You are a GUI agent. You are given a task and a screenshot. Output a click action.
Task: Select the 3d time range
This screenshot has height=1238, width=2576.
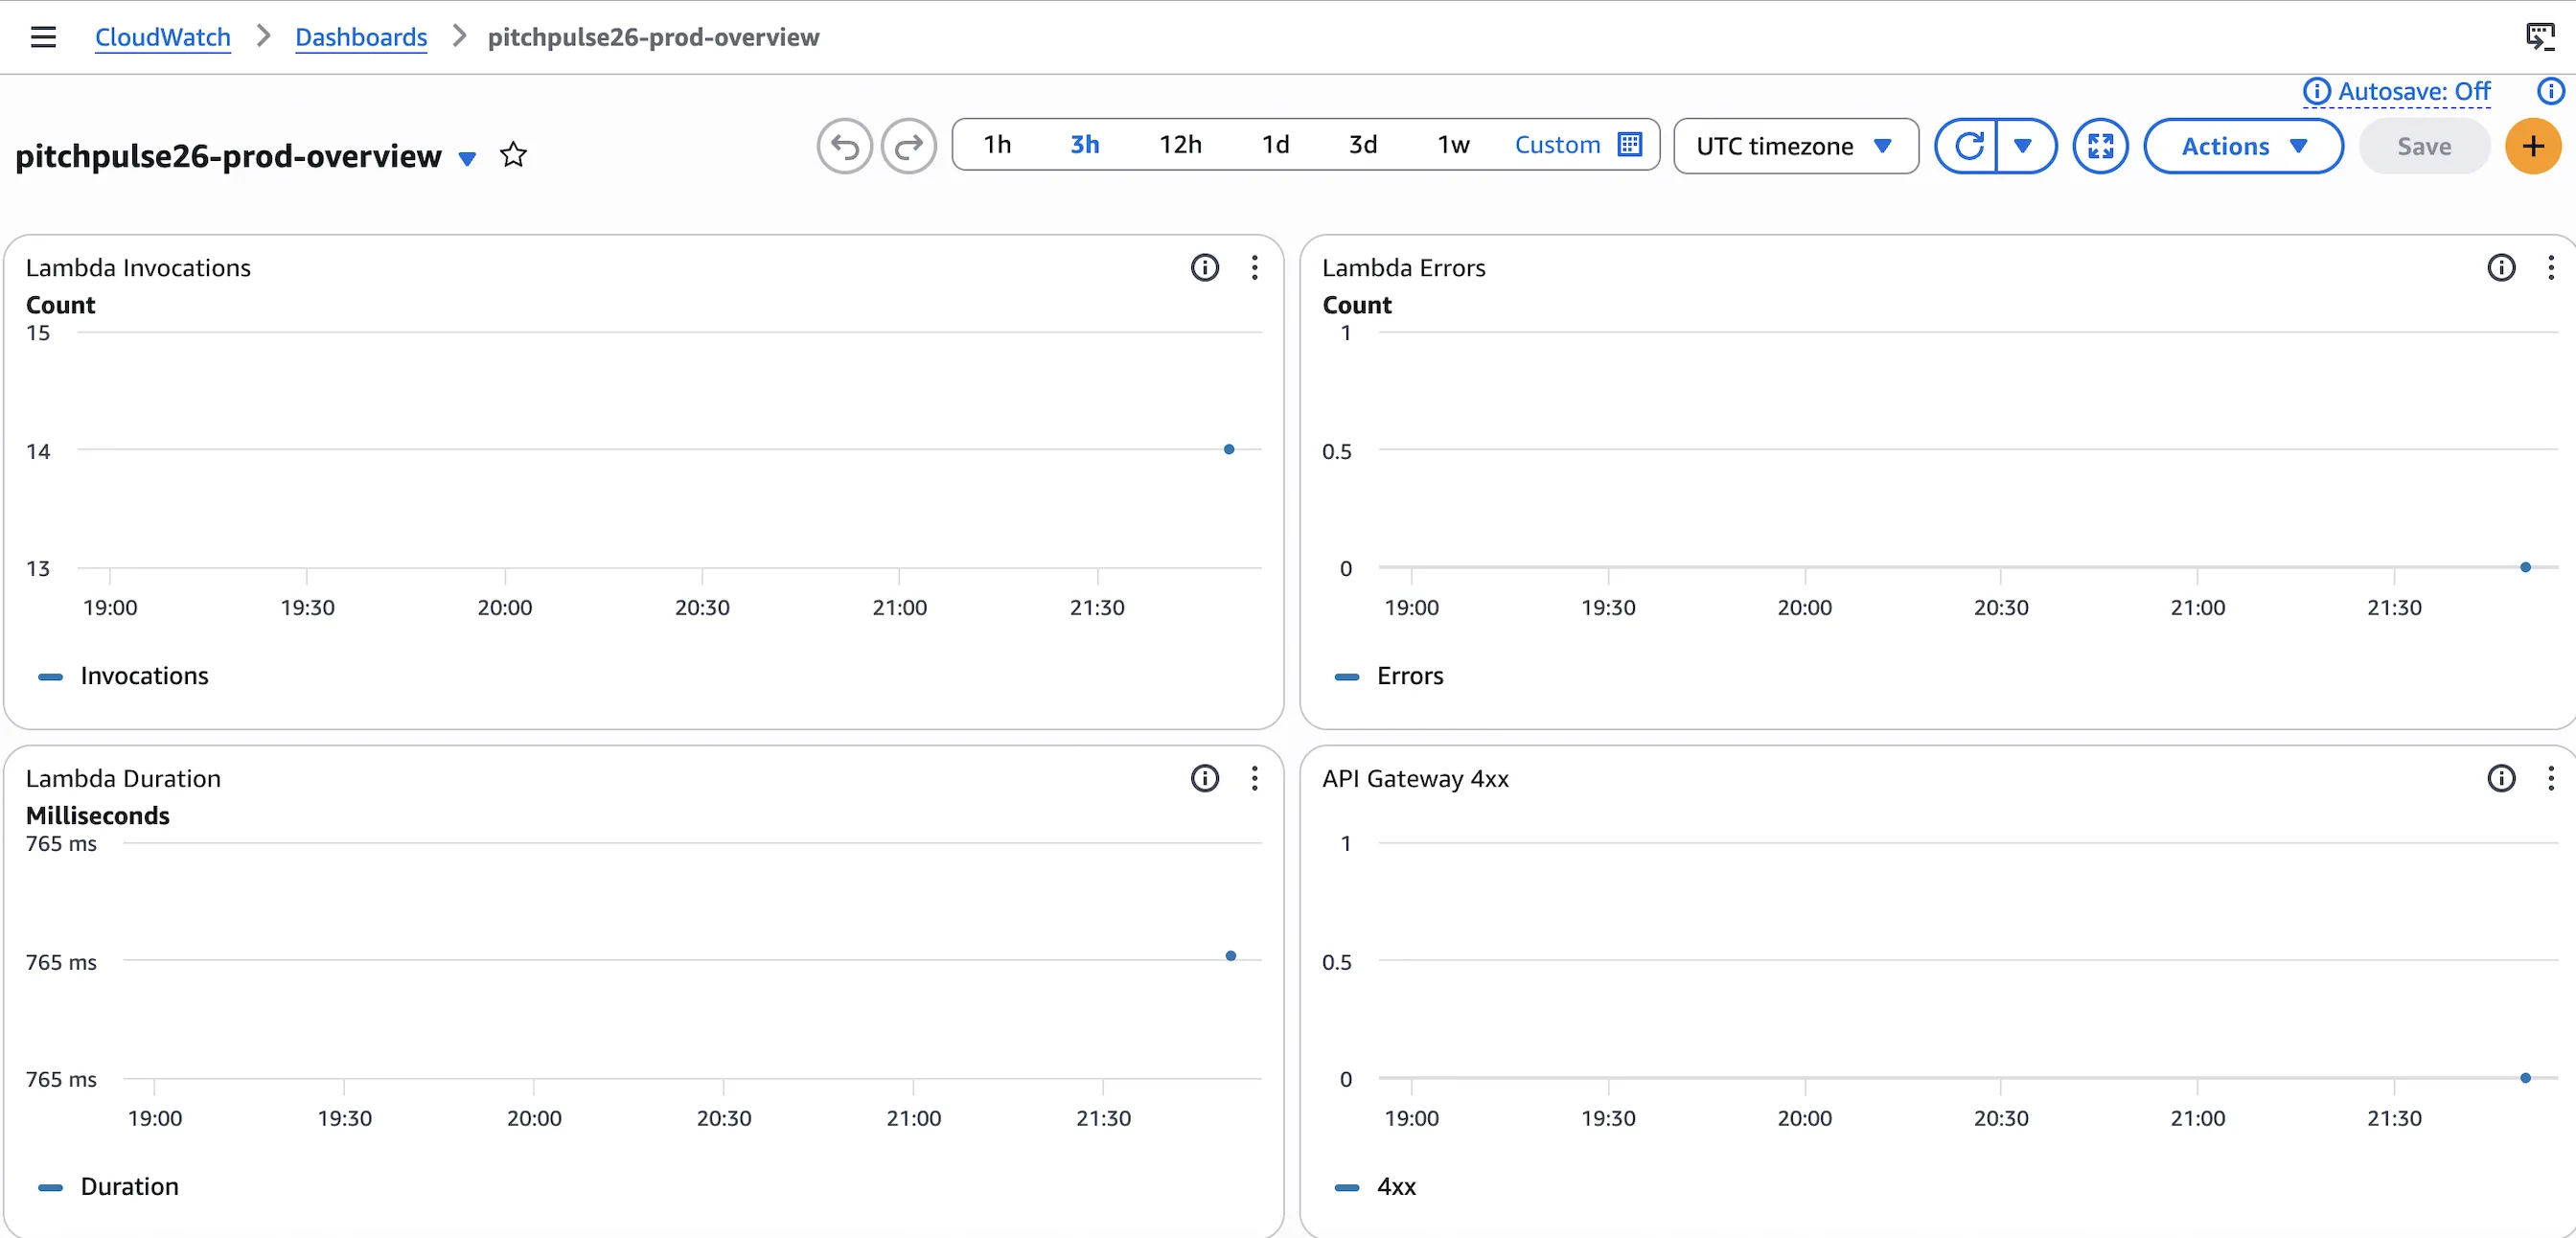1363,145
